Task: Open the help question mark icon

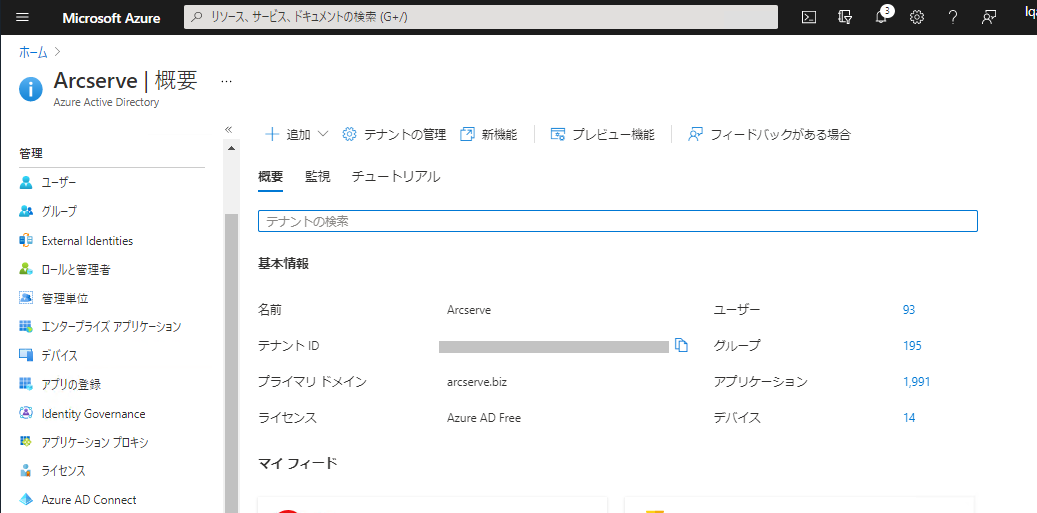Action: [953, 17]
